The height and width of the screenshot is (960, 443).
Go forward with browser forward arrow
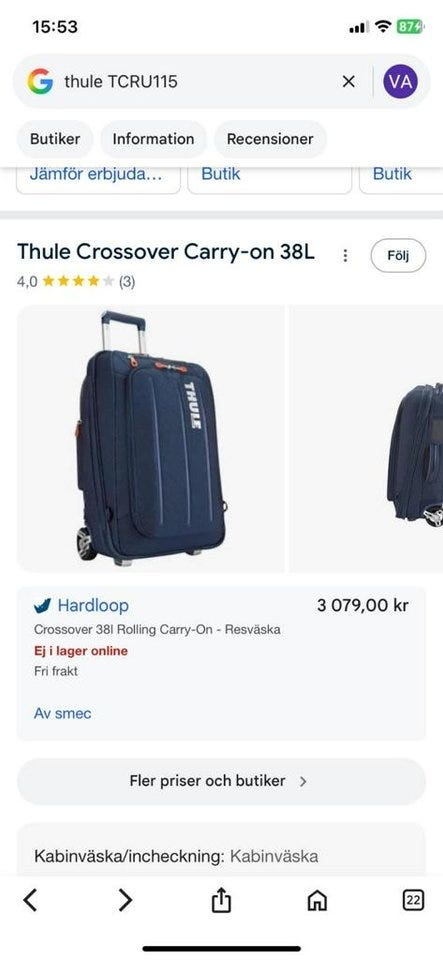[x=125, y=900]
